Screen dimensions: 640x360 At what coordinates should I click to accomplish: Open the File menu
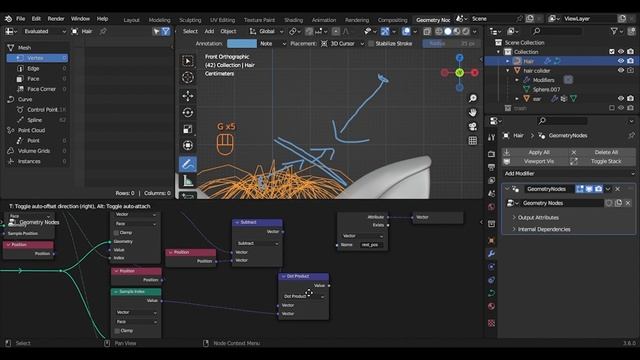coord(20,19)
